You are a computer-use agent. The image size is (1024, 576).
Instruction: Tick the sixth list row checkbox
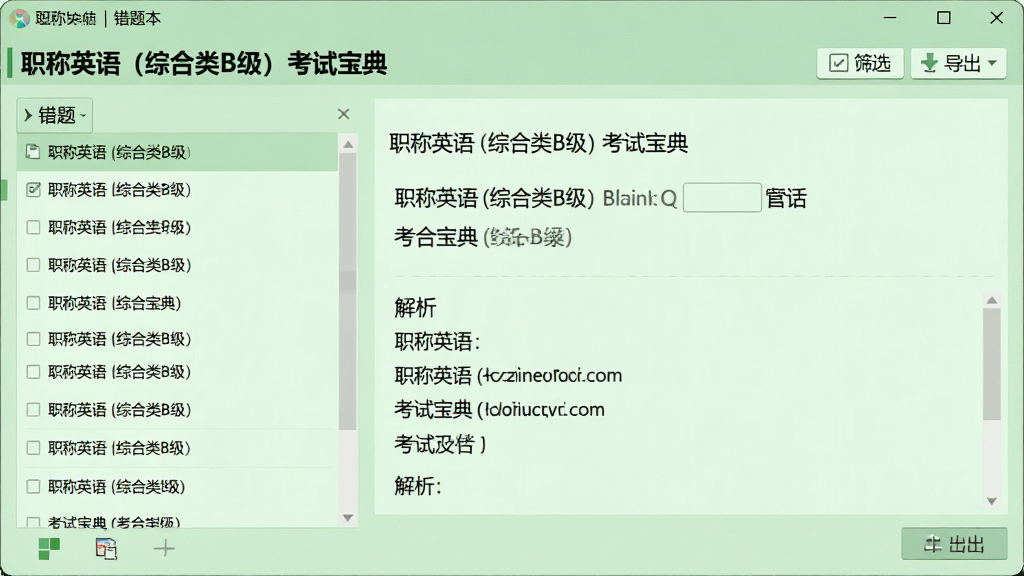tap(33, 339)
